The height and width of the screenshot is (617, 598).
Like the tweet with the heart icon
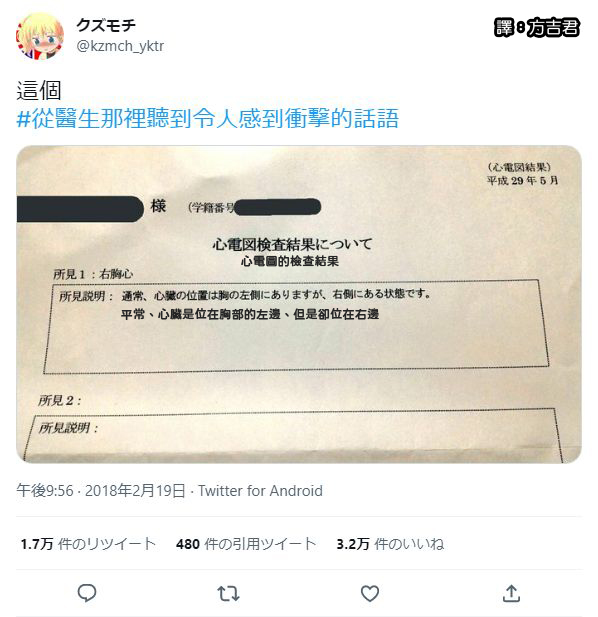coord(370,593)
